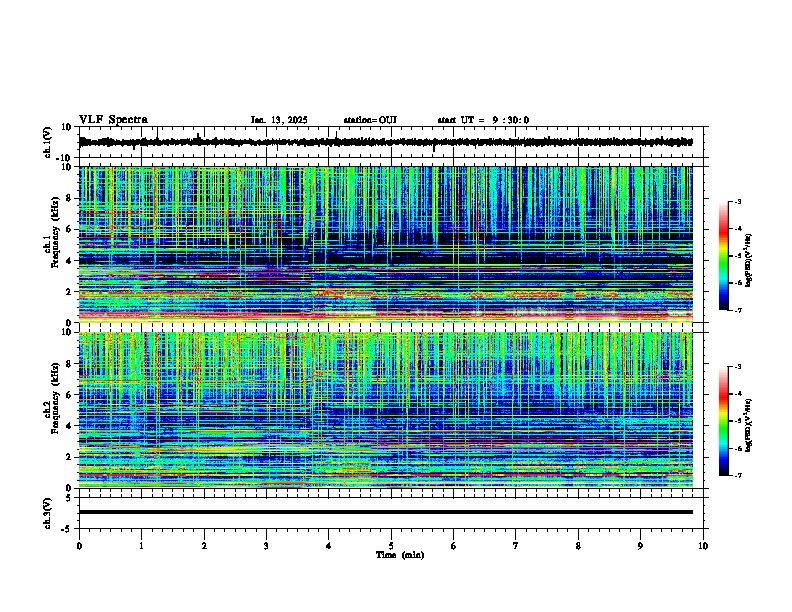Click the "ch.3(V)" axis label
The image size is (792, 612).
48,513
